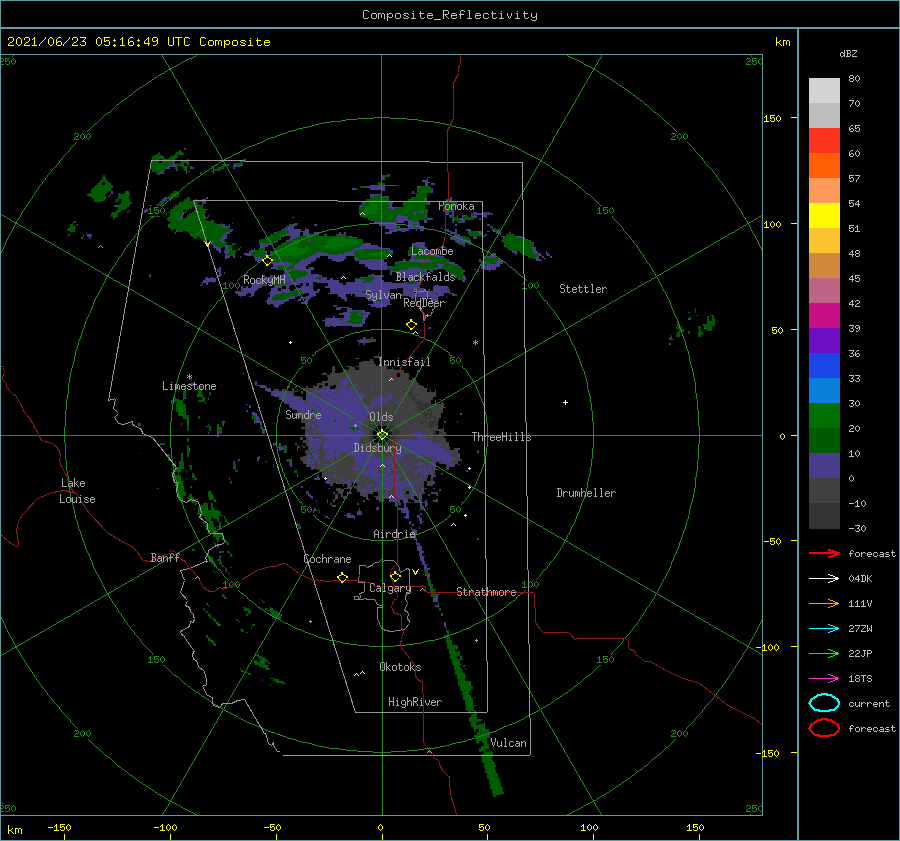Click the Okotoks town label

coord(400,667)
